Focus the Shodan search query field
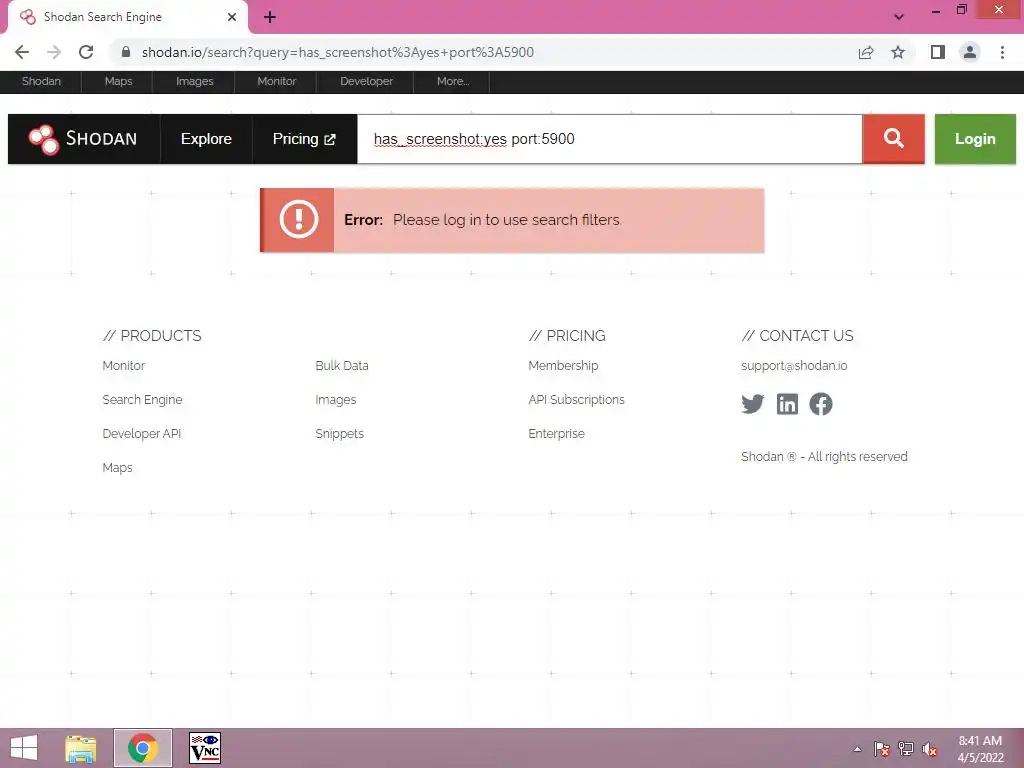Image resolution: width=1024 pixels, height=768 pixels. [609, 138]
